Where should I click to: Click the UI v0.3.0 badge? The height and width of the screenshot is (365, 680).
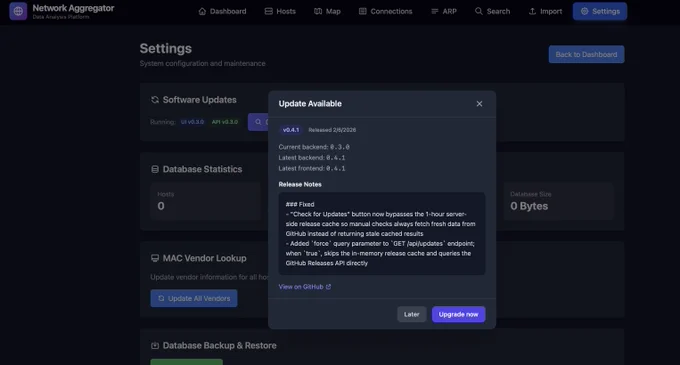(x=192, y=122)
